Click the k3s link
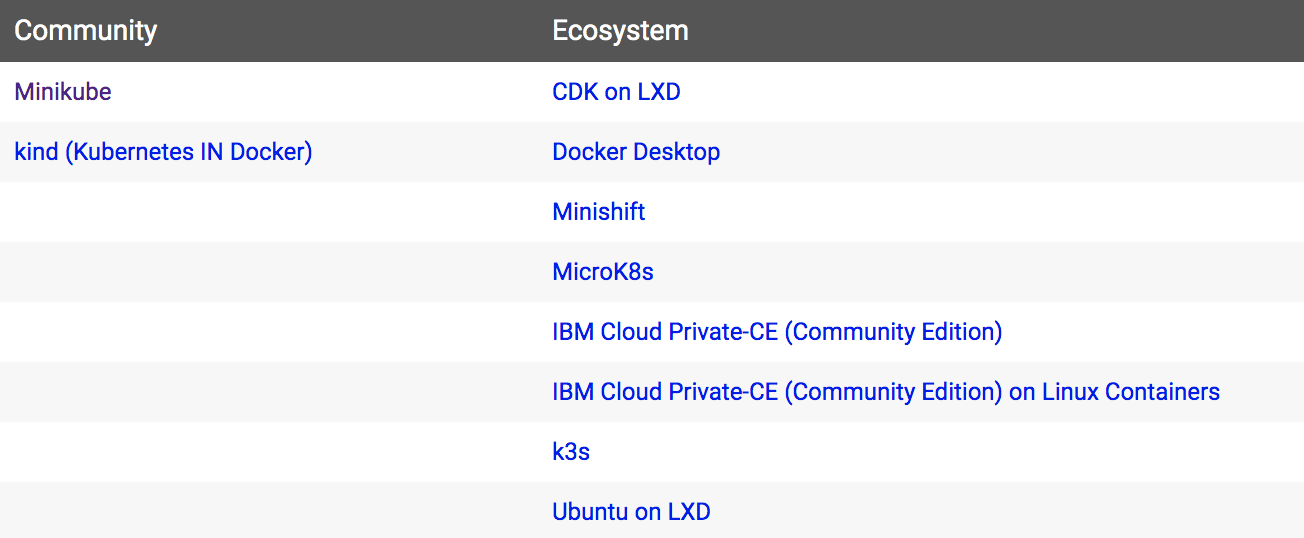 [571, 452]
